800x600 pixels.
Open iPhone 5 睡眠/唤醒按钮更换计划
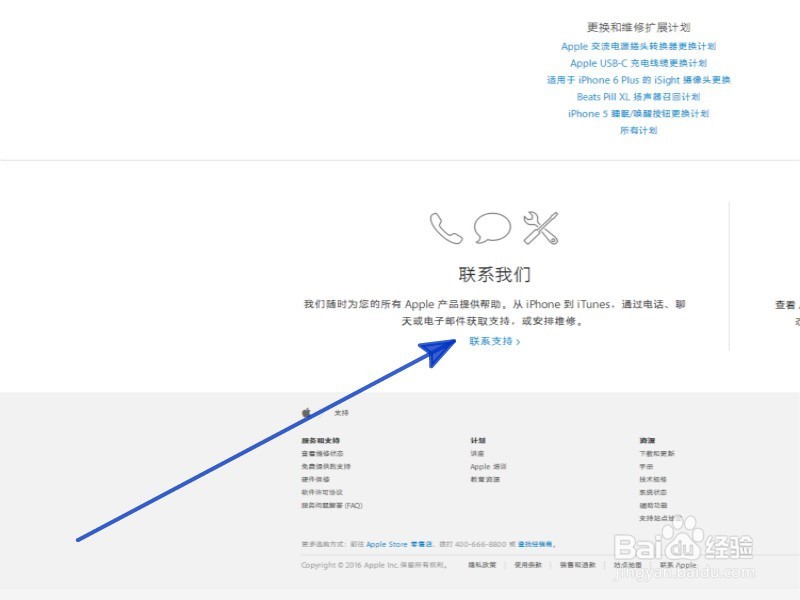[637, 113]
